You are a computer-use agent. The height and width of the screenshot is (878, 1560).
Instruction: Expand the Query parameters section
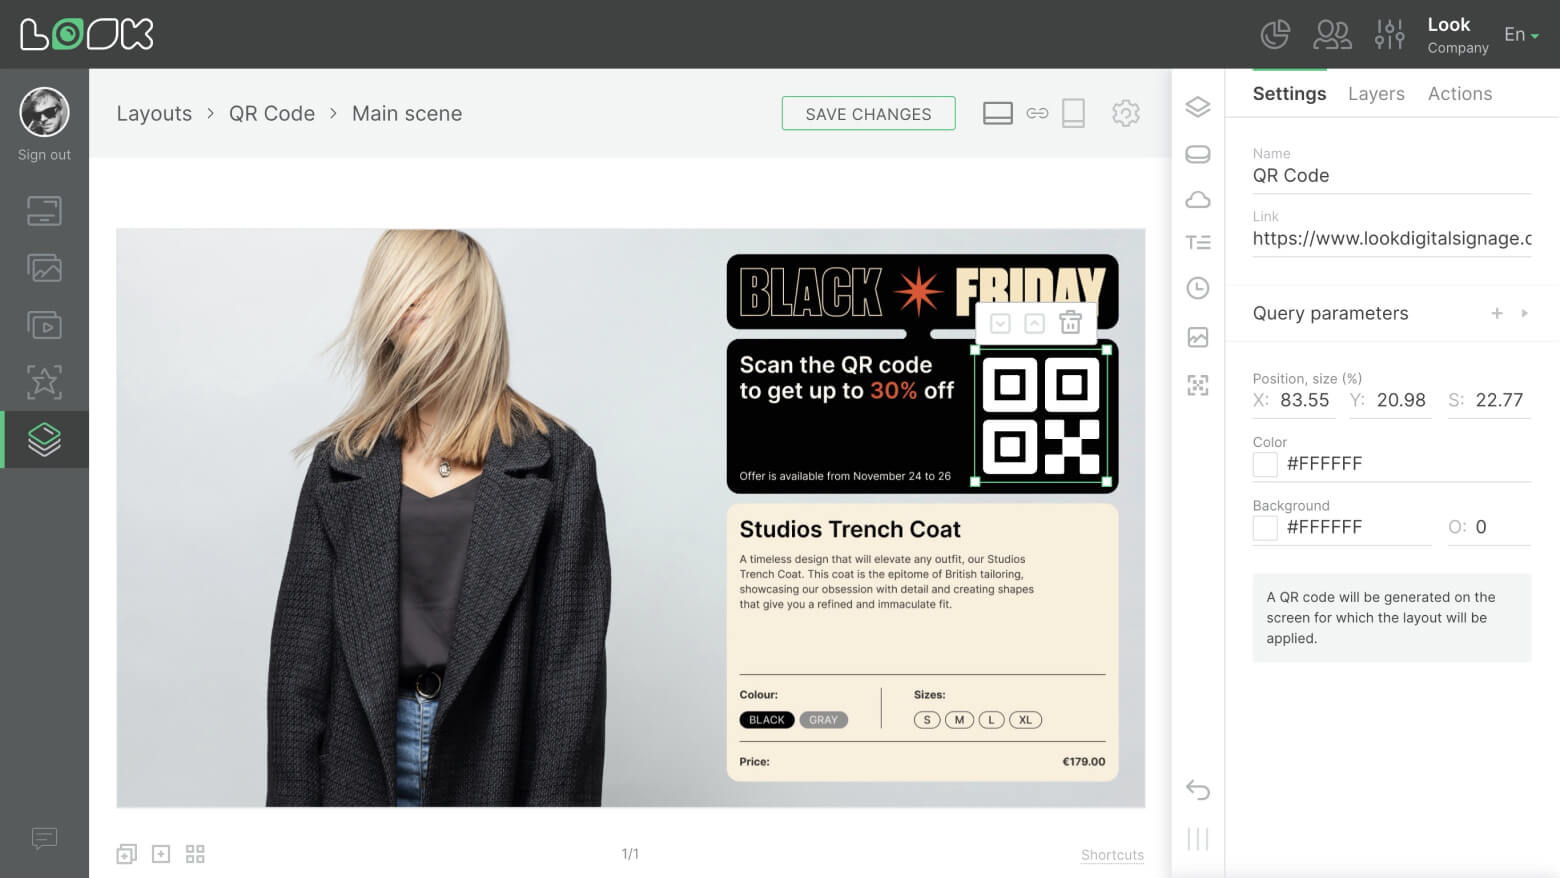pyautogui.click(x=1526, y=313)
